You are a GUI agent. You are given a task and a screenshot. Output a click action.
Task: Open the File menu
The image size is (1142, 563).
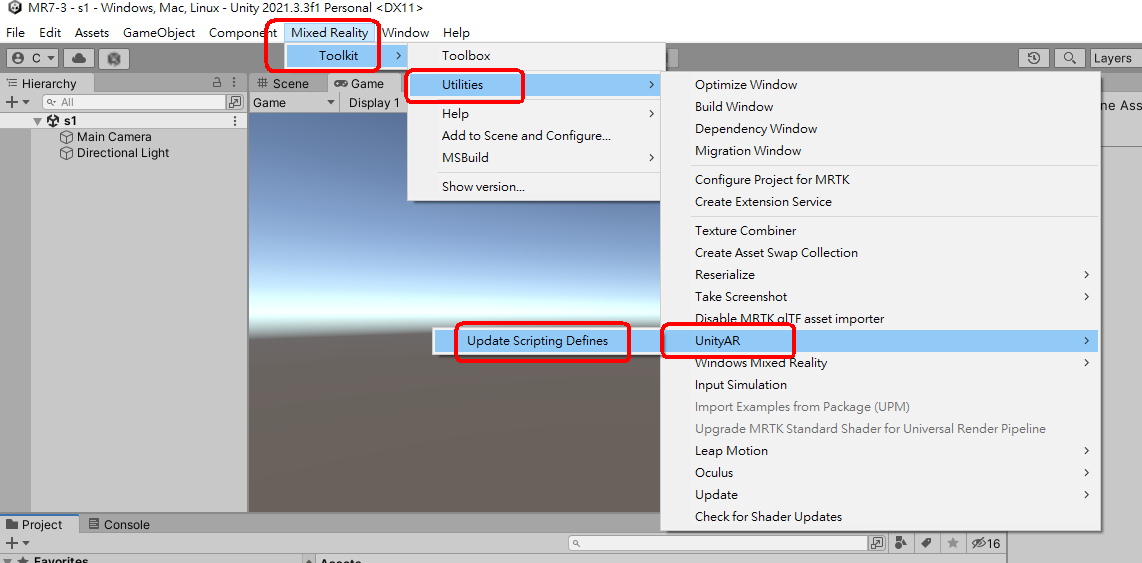click(15, 33)
